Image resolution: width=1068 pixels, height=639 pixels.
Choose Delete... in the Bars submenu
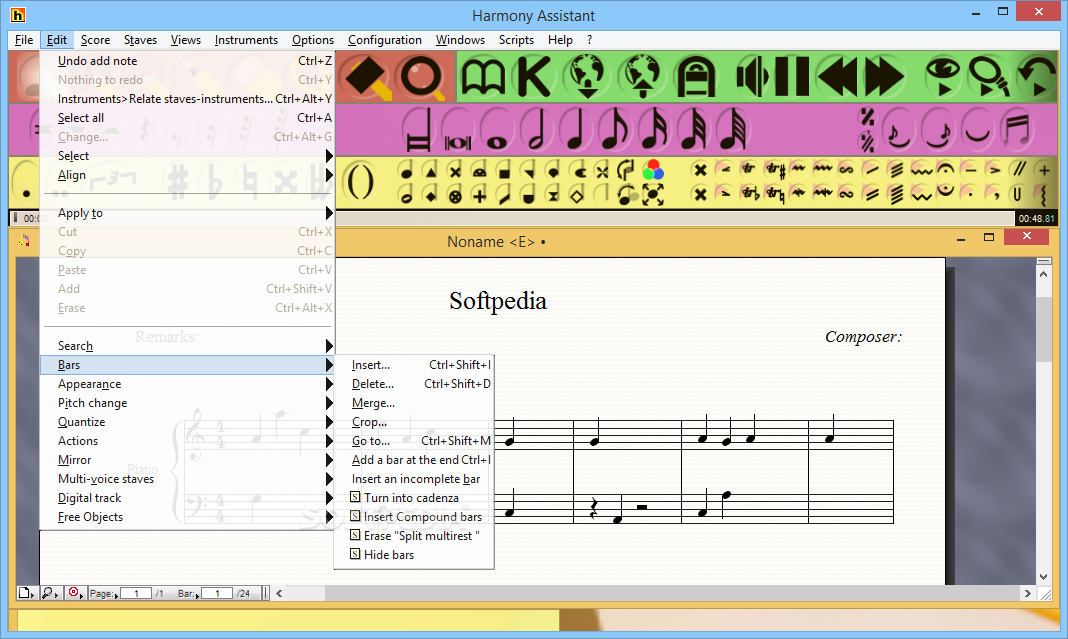(413, 384)
